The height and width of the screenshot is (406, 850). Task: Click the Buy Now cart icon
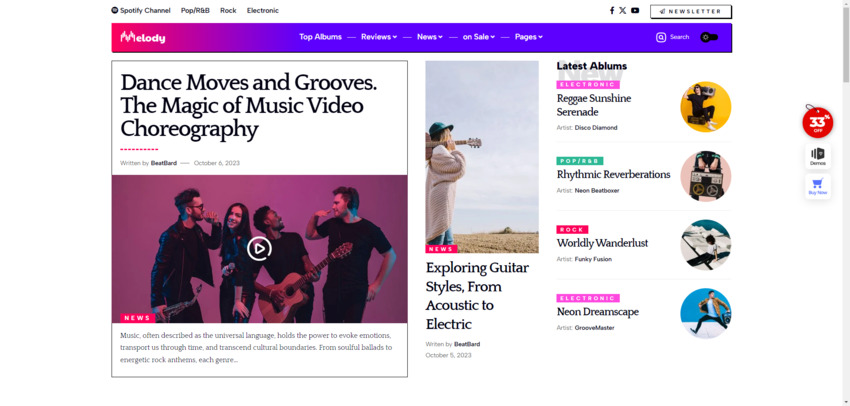click(817, 186)
